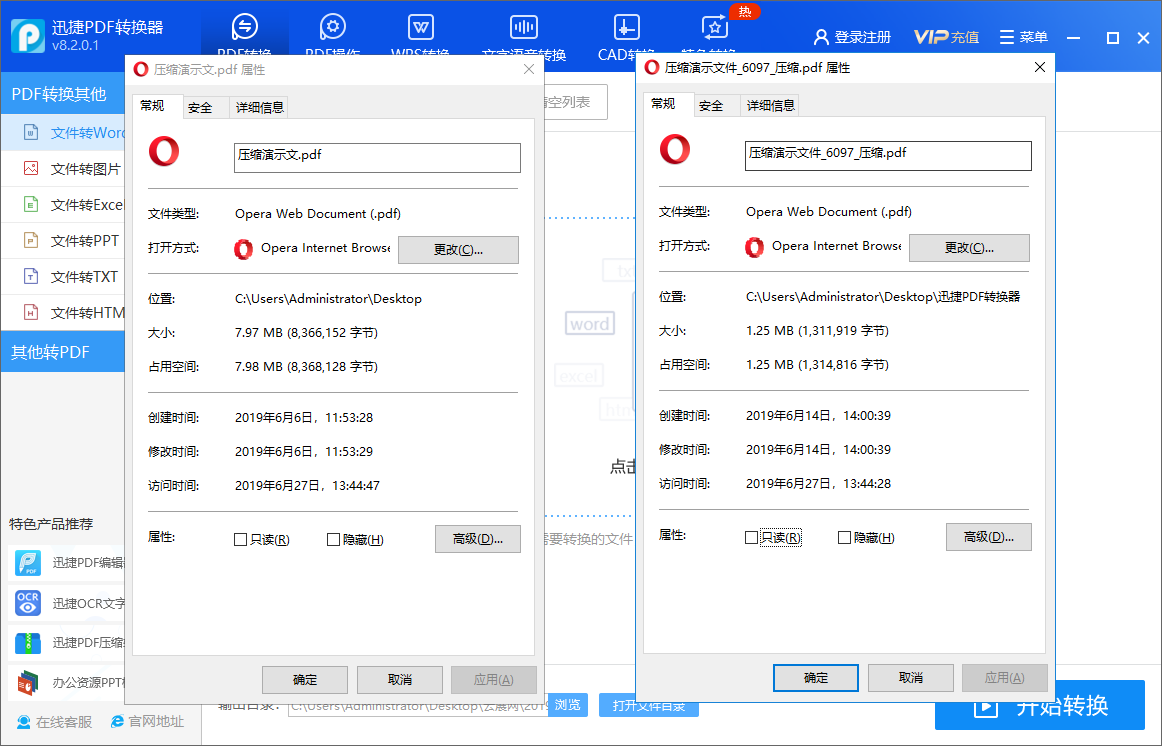
Task: Click 更改 to change the open method
Action: [458, 249]
